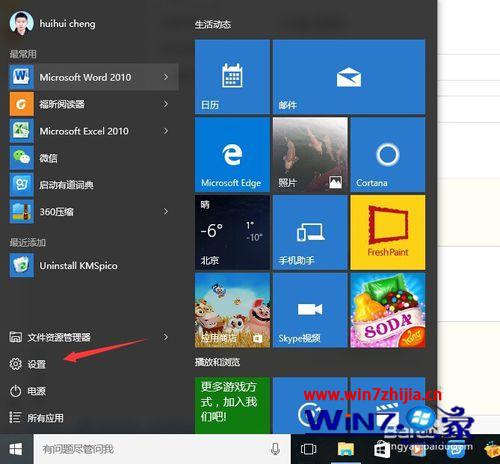Expand 360压缩 jump list arrow
500x464 pixels.
pyautogui.click(x=165, y=211)
